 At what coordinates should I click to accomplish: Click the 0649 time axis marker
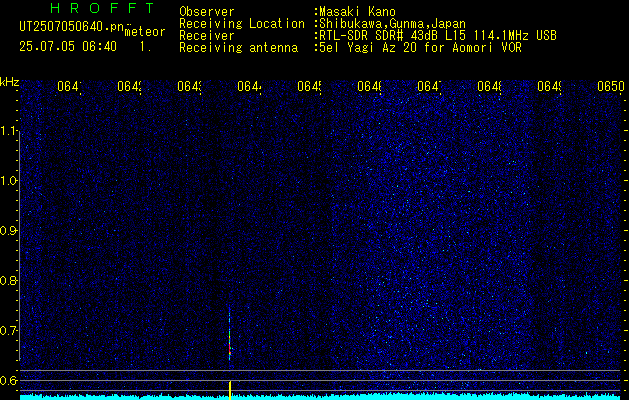[x=550, y=86]
